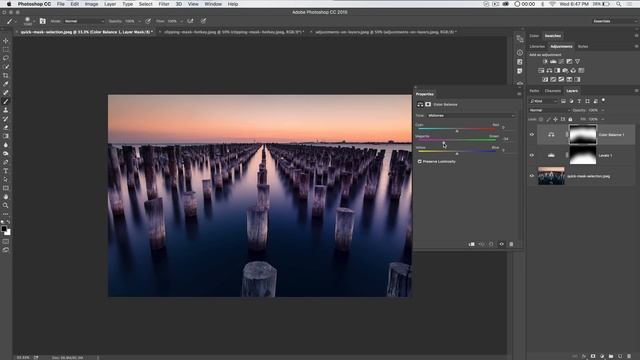Toggle lock all in Layers panel
Viewport: 640px width, 360px height.
[x=570, y=120]
